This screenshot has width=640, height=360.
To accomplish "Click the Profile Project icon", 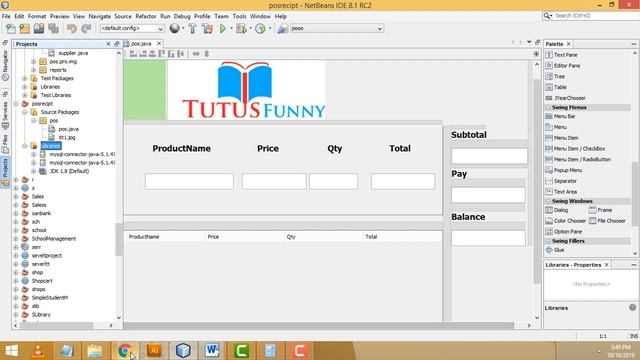I will click(x=260, y=29).
